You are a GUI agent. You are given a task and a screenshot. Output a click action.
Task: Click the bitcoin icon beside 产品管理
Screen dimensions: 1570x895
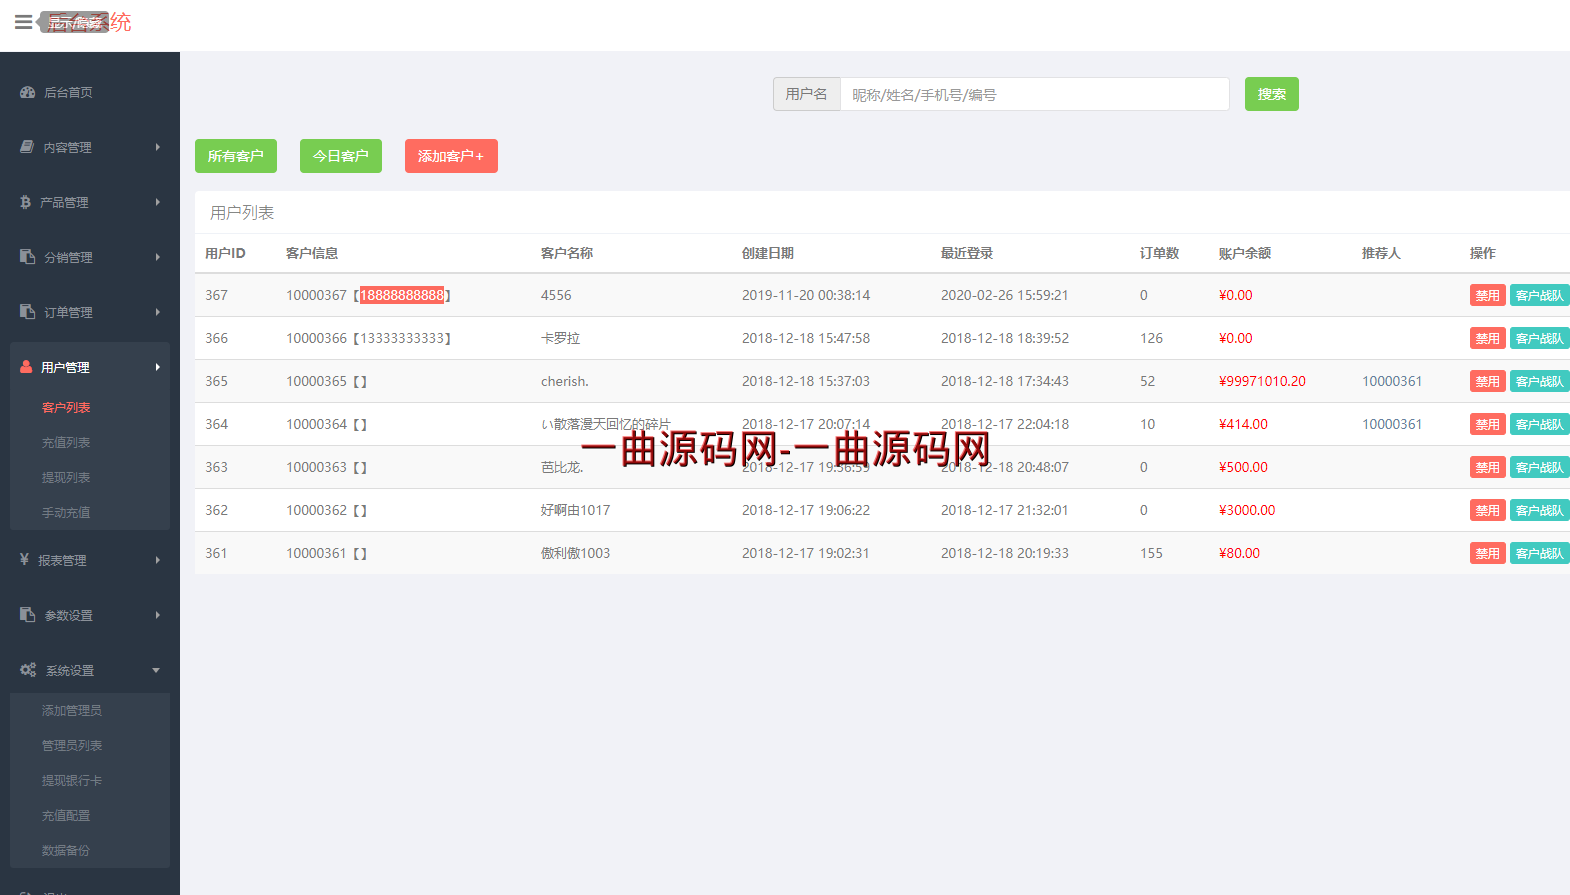pyautogui.click(x=26, y=202)
